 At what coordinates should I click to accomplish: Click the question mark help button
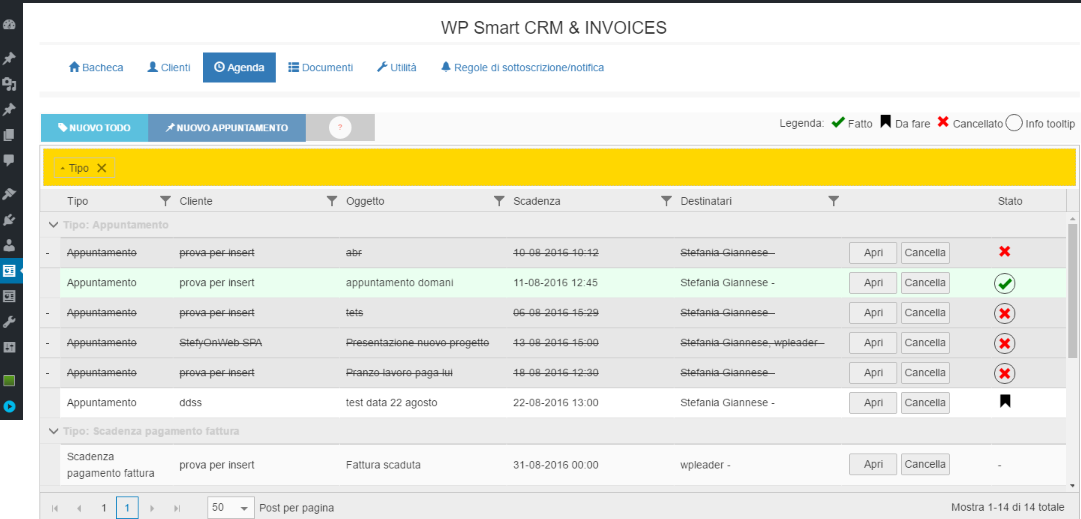[340, 128]
